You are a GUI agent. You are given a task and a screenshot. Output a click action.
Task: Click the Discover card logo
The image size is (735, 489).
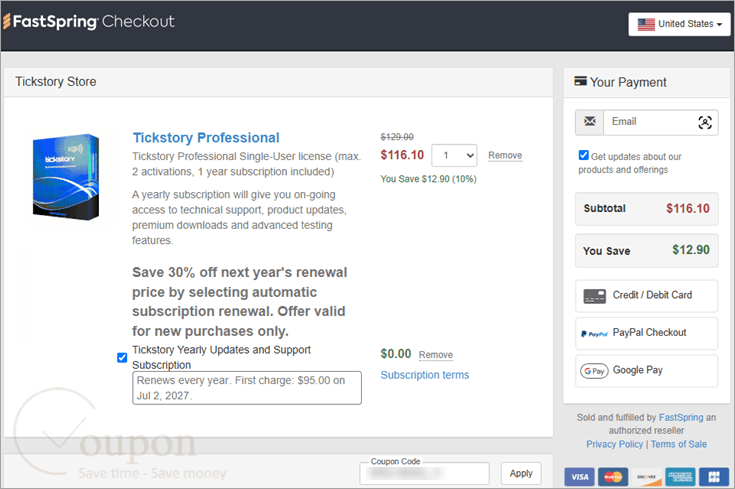click(646, 477)
